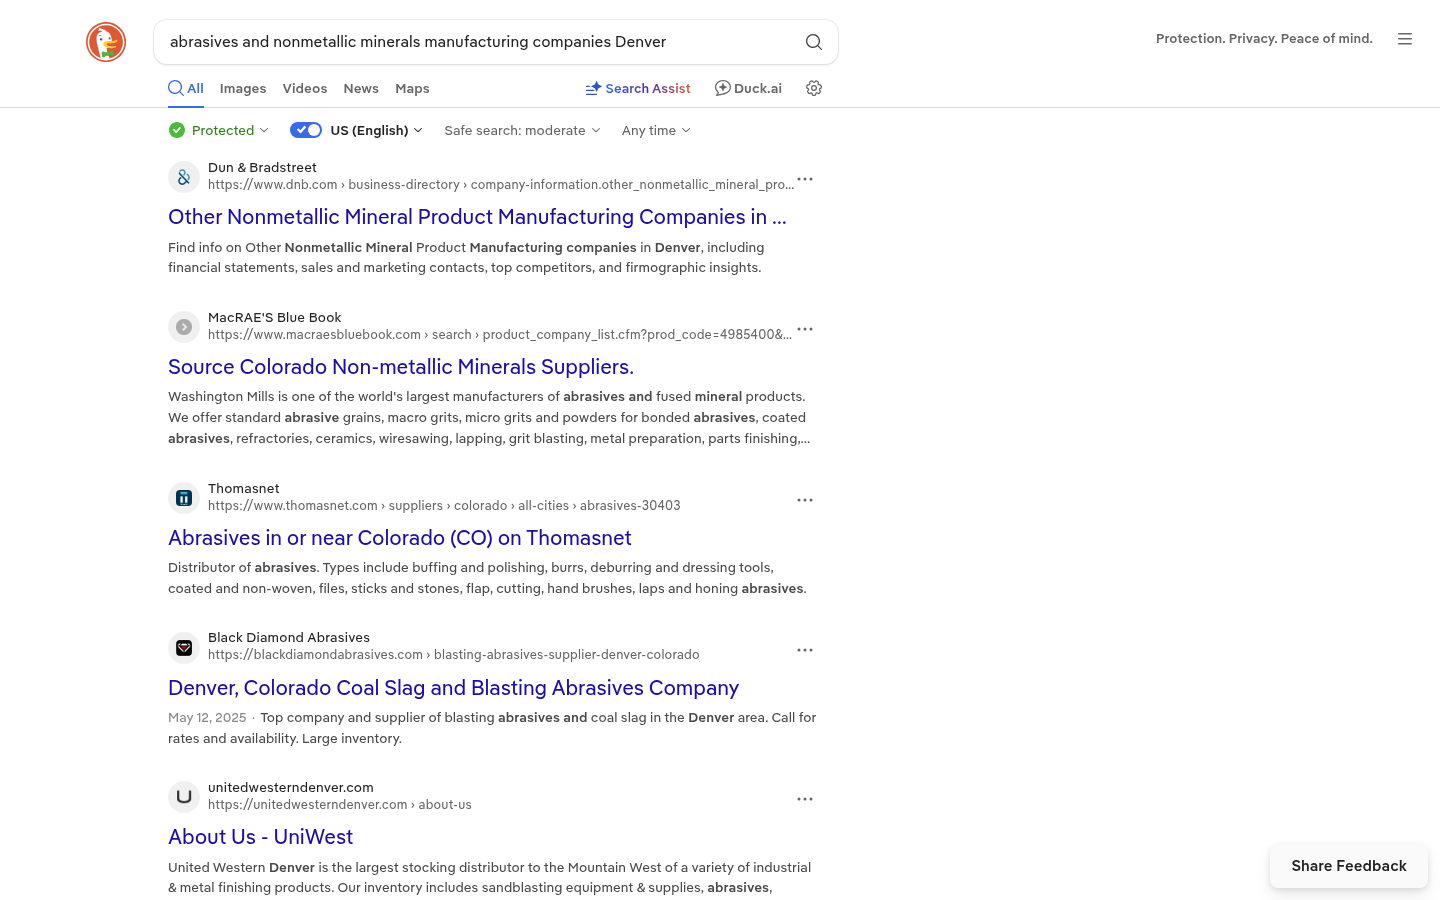
Task: Open the Any time filter dropdown
Action: [656, 130]
